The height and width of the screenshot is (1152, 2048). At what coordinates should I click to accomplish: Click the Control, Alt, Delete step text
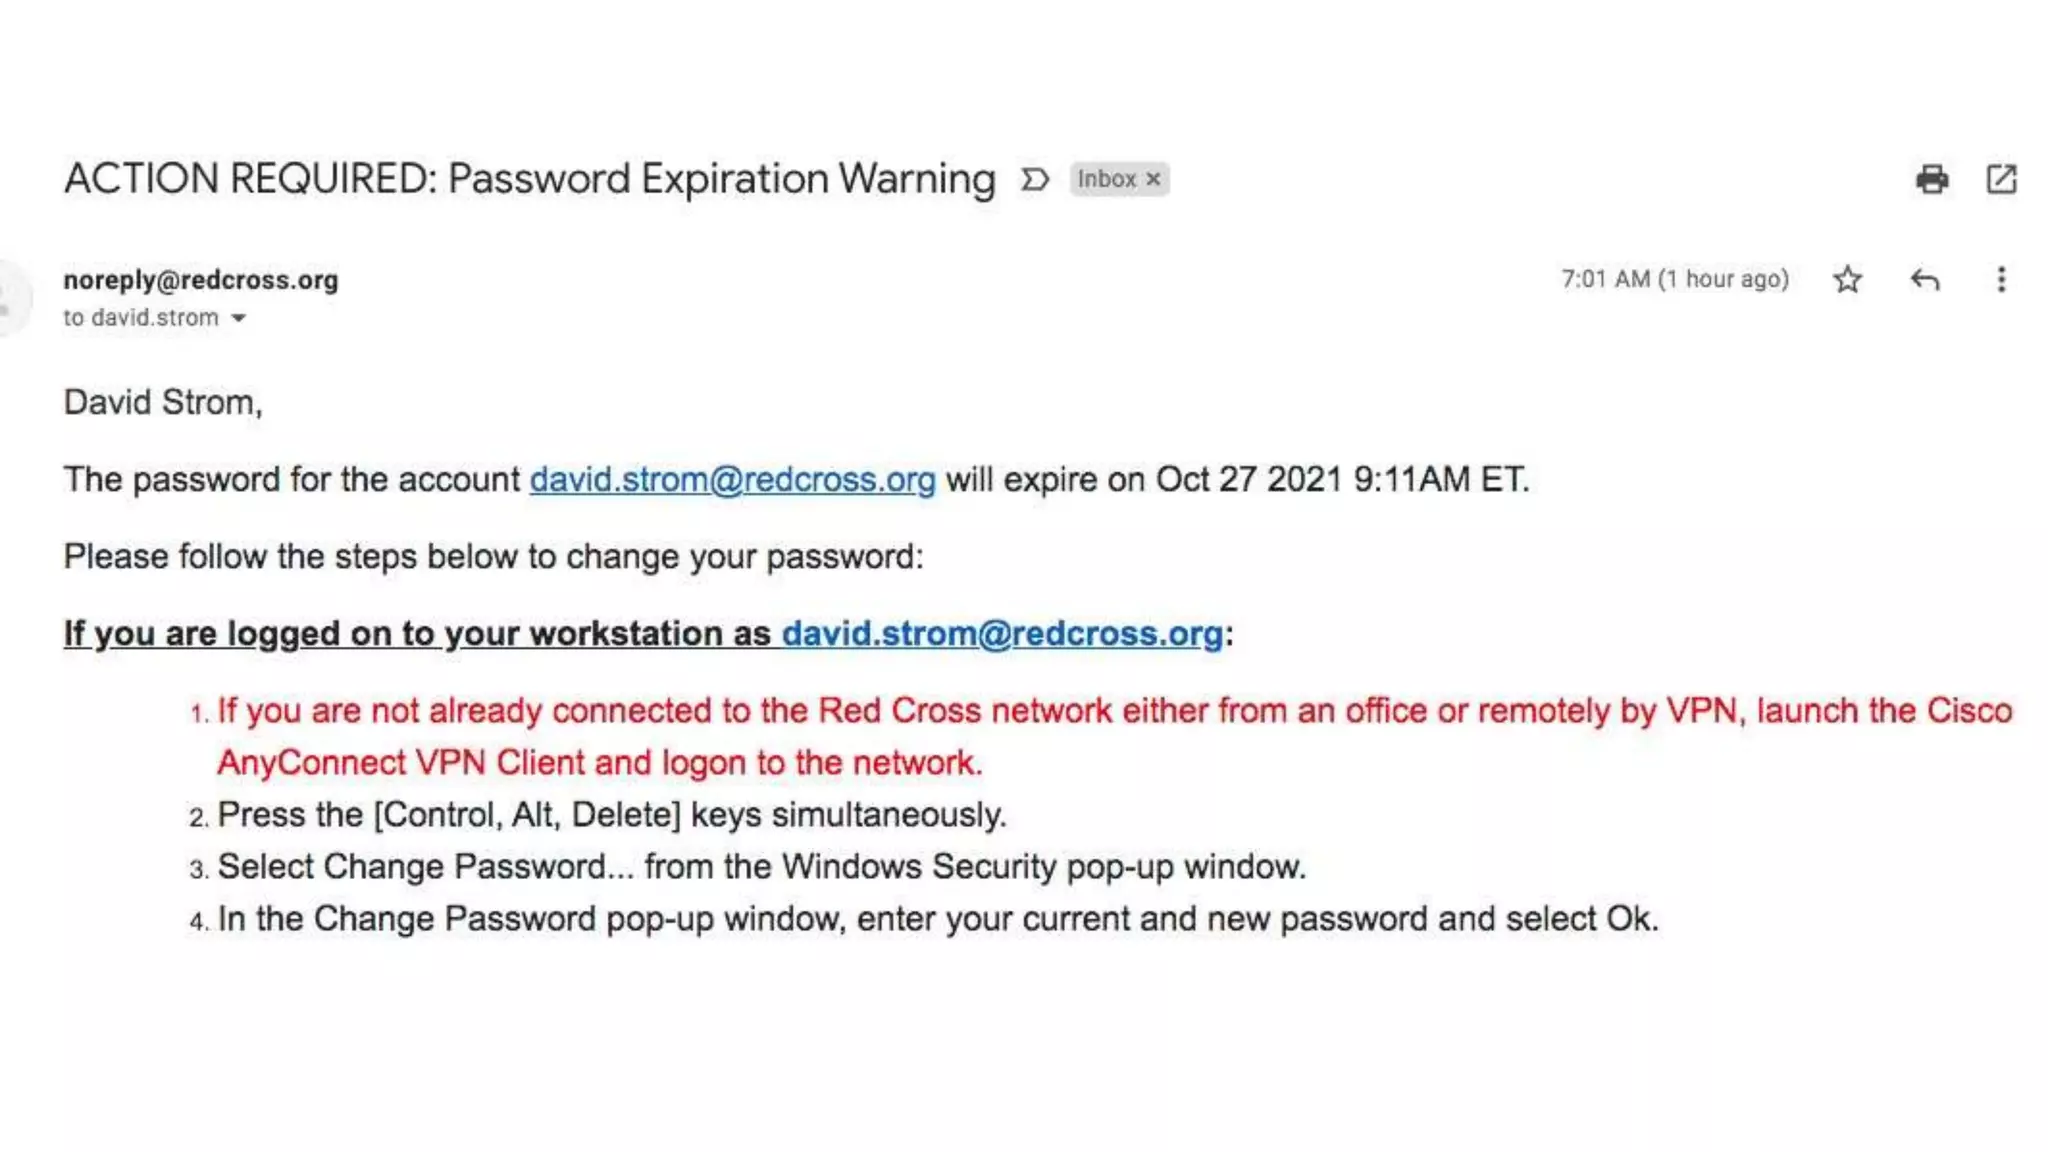611,815
